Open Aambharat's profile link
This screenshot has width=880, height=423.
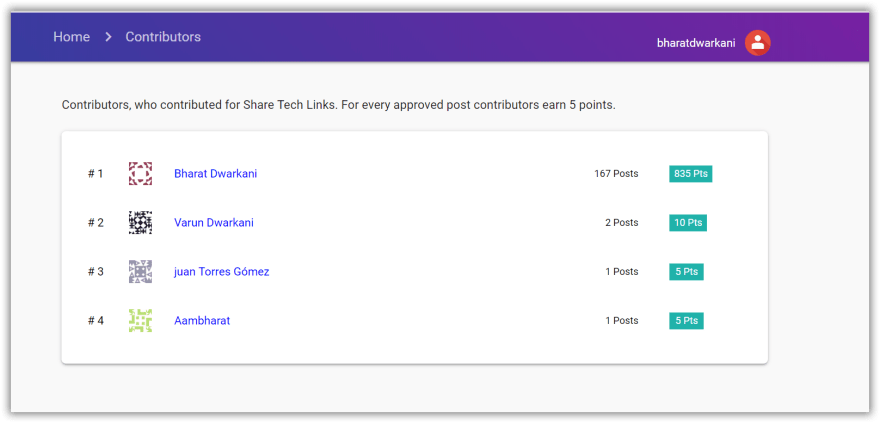tap(202, 320)
